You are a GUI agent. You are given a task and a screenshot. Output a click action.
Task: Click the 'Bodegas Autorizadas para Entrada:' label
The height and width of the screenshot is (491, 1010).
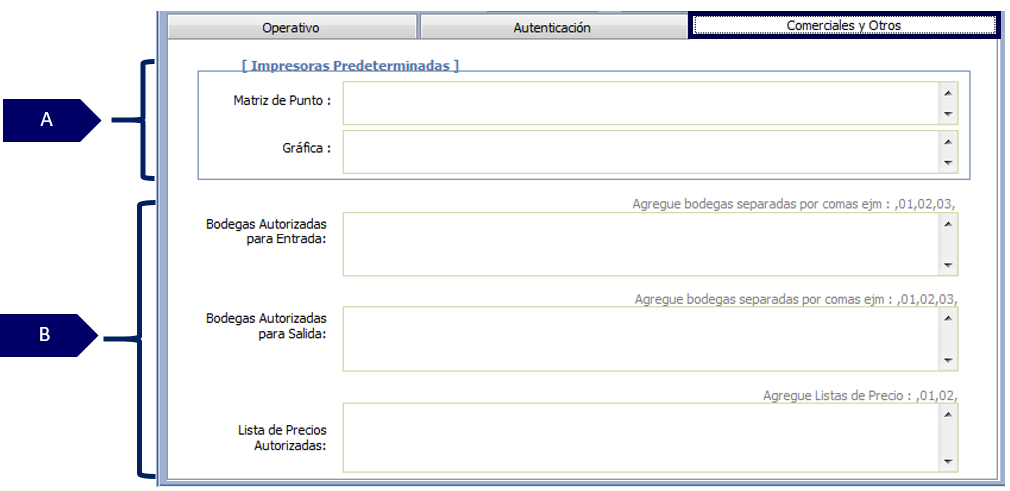[266, 231]
